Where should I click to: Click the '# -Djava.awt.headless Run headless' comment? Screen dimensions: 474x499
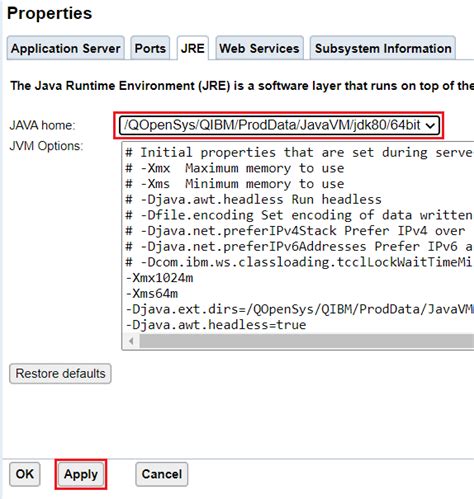[x=253, y=199]
